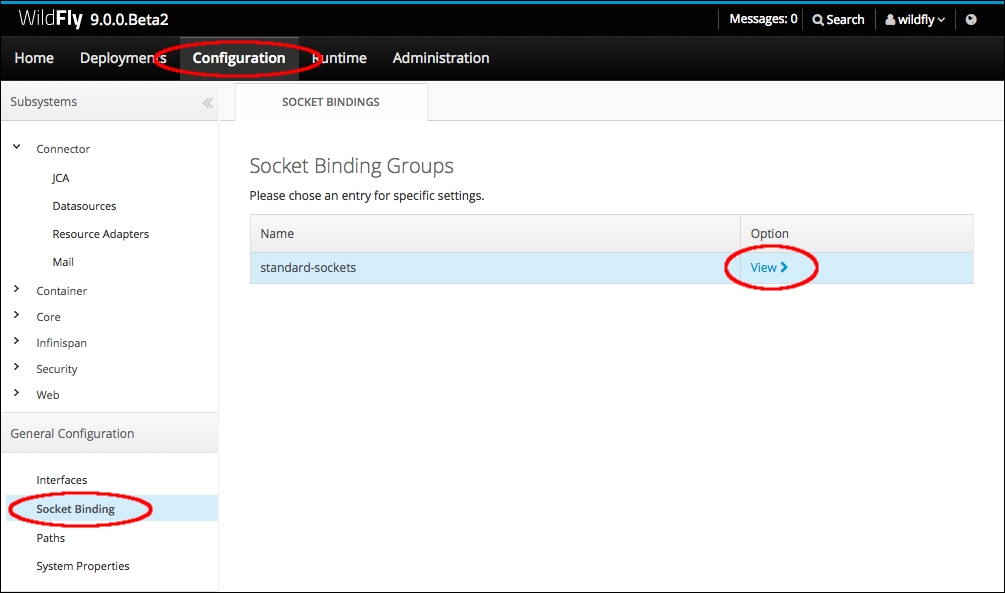Collapse the Subsystems sidebar with double-chevron icon

coord(207,102)
